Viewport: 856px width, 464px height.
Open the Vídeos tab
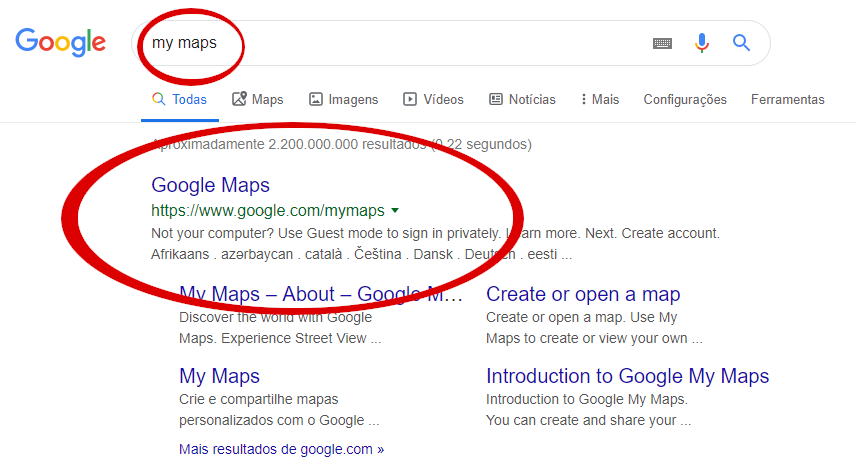click(433, 99)
